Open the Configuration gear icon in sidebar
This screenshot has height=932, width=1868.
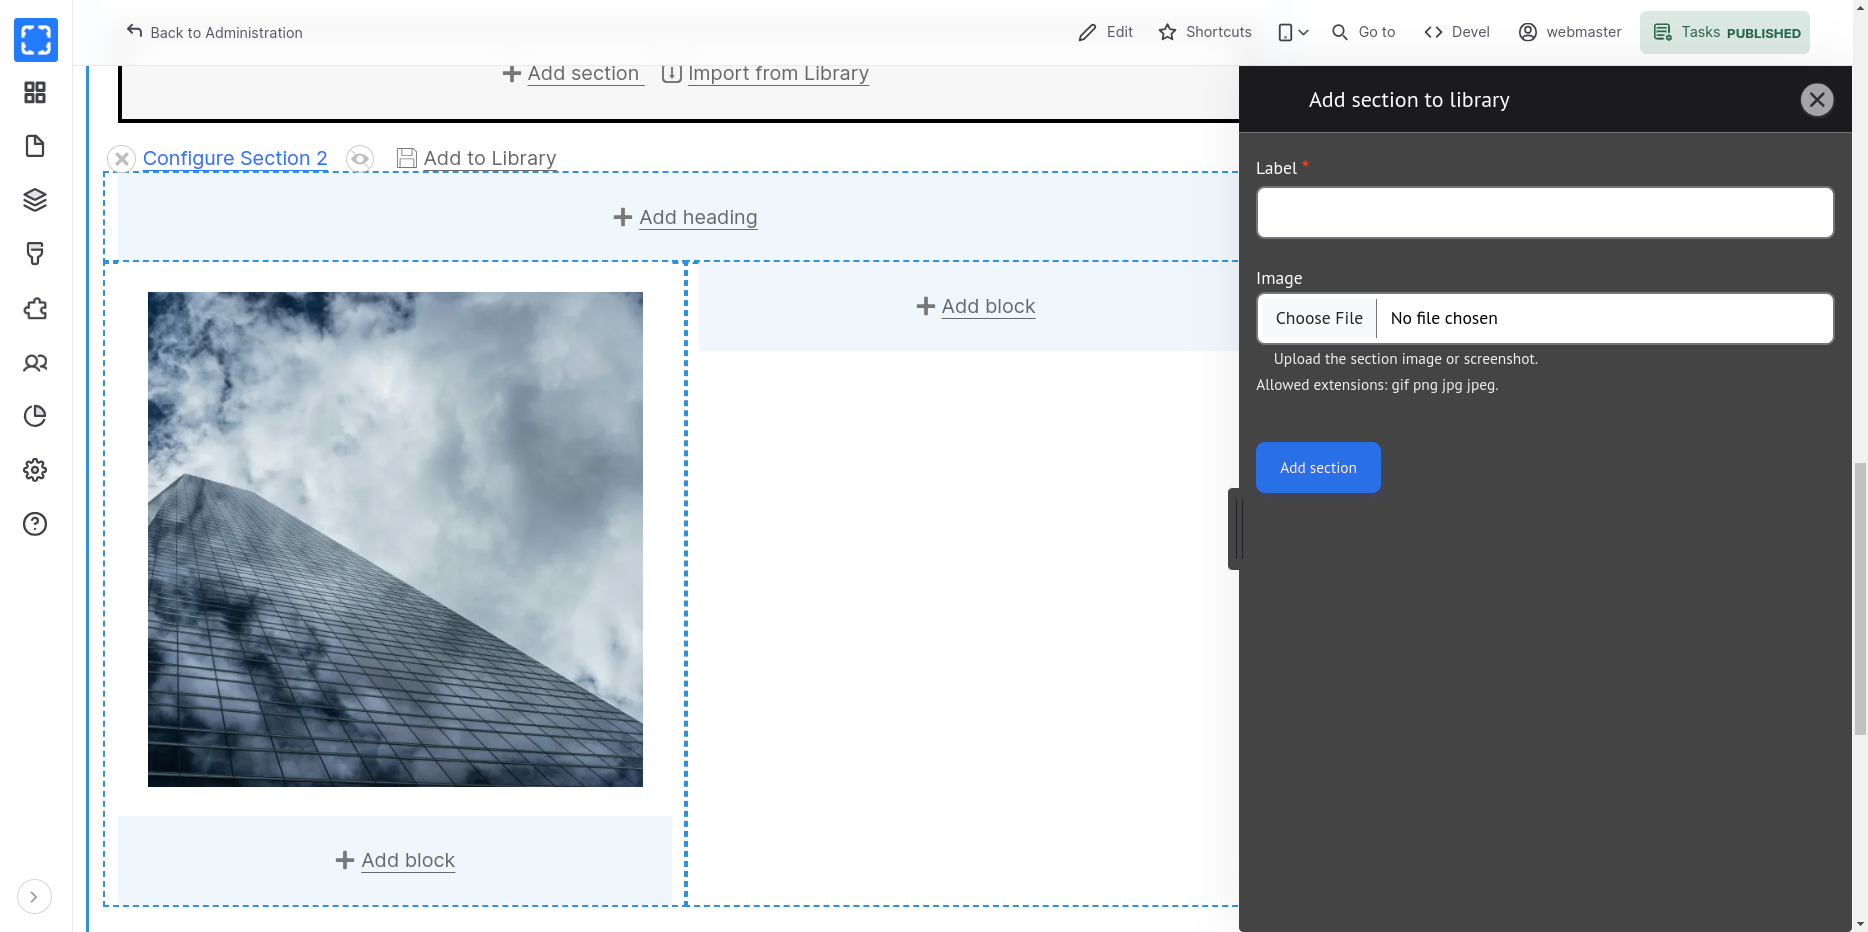(35, 470)
